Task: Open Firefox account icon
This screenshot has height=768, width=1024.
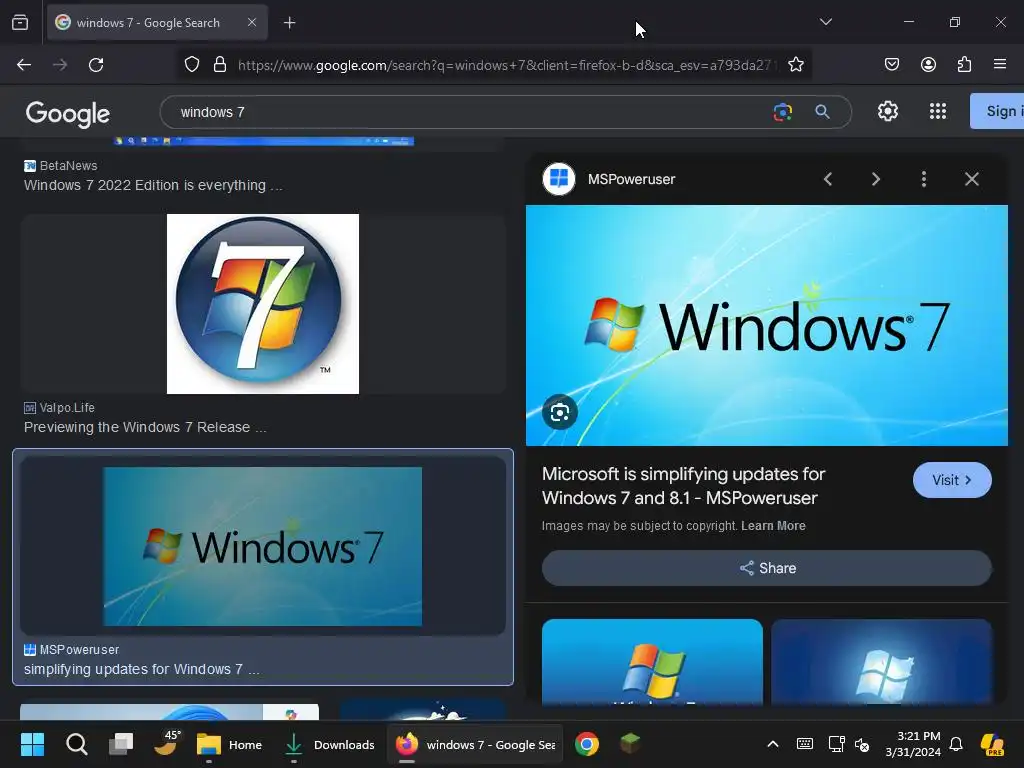Action: 928,64
